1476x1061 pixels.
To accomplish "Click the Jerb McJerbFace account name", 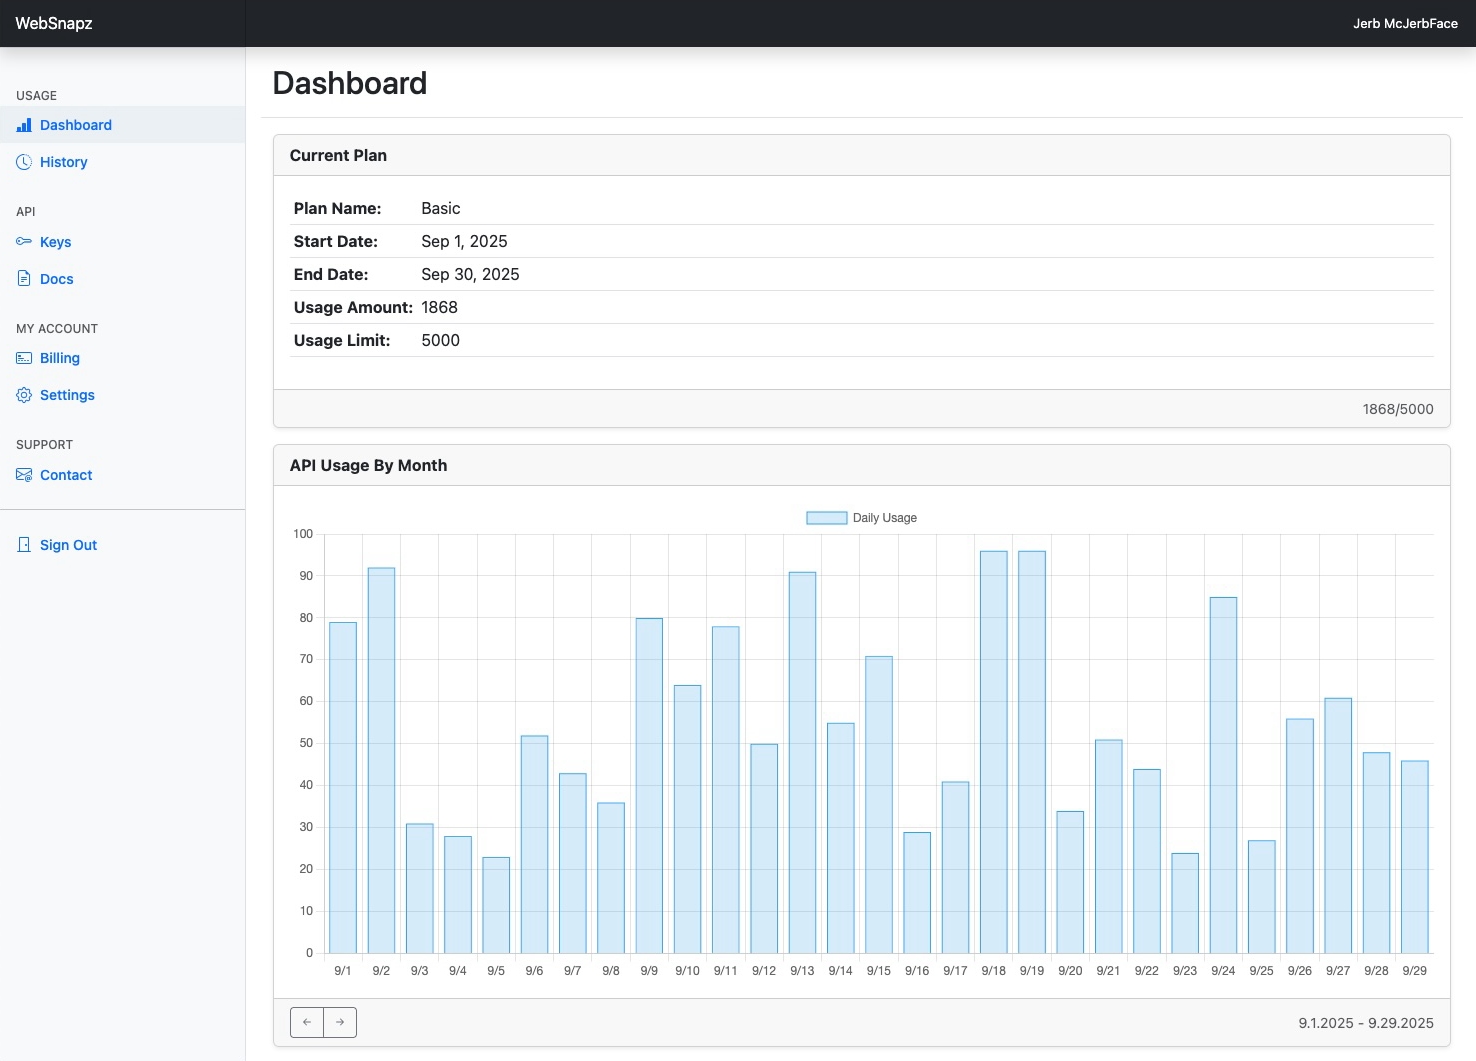I will (x=1405, y=23).
